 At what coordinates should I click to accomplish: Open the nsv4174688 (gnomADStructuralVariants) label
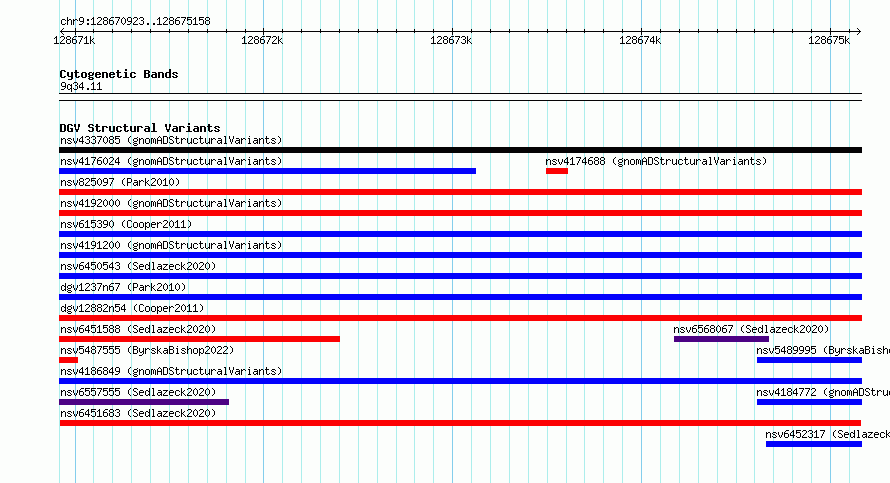[656, 161]
